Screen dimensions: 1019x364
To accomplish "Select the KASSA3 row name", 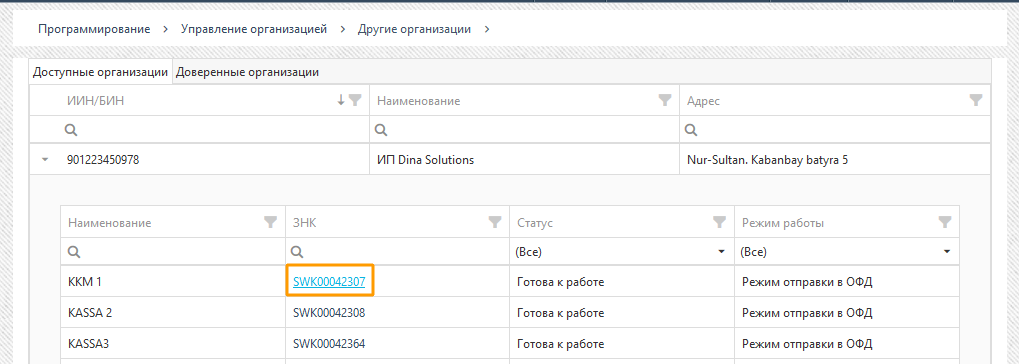I will [x=87, y=343].
